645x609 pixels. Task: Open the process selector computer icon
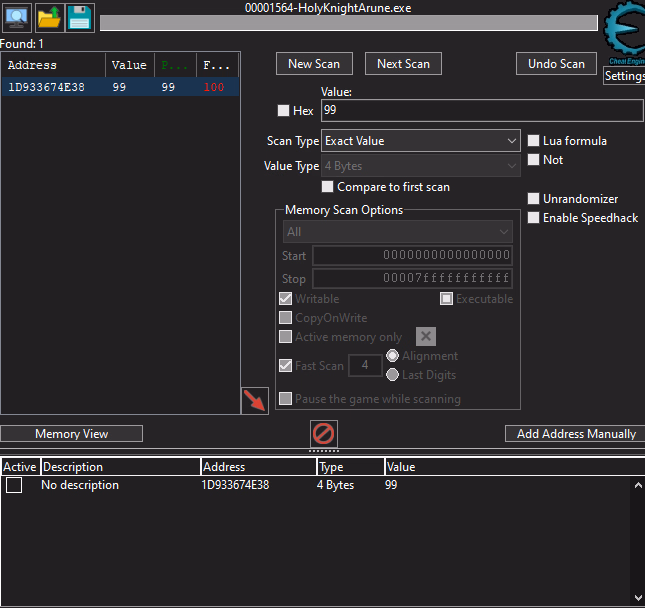[18, 18]
